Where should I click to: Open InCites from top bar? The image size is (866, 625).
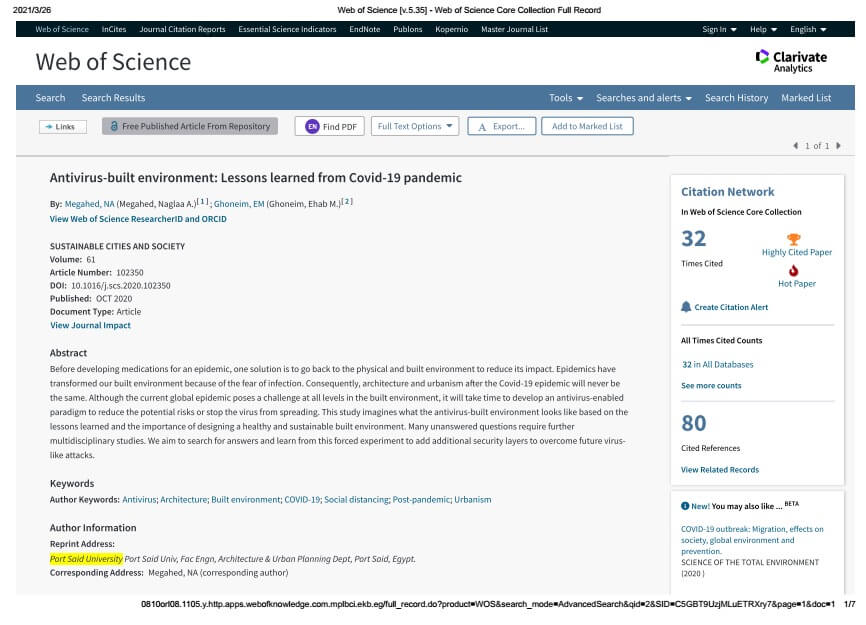coord(114,29)
